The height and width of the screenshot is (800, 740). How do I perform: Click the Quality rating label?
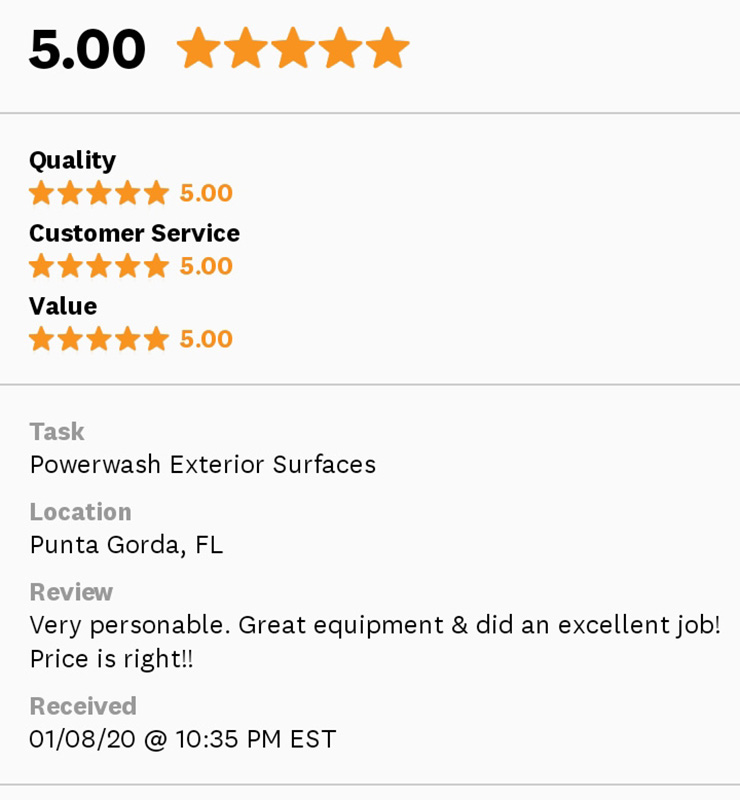point(72,160)
